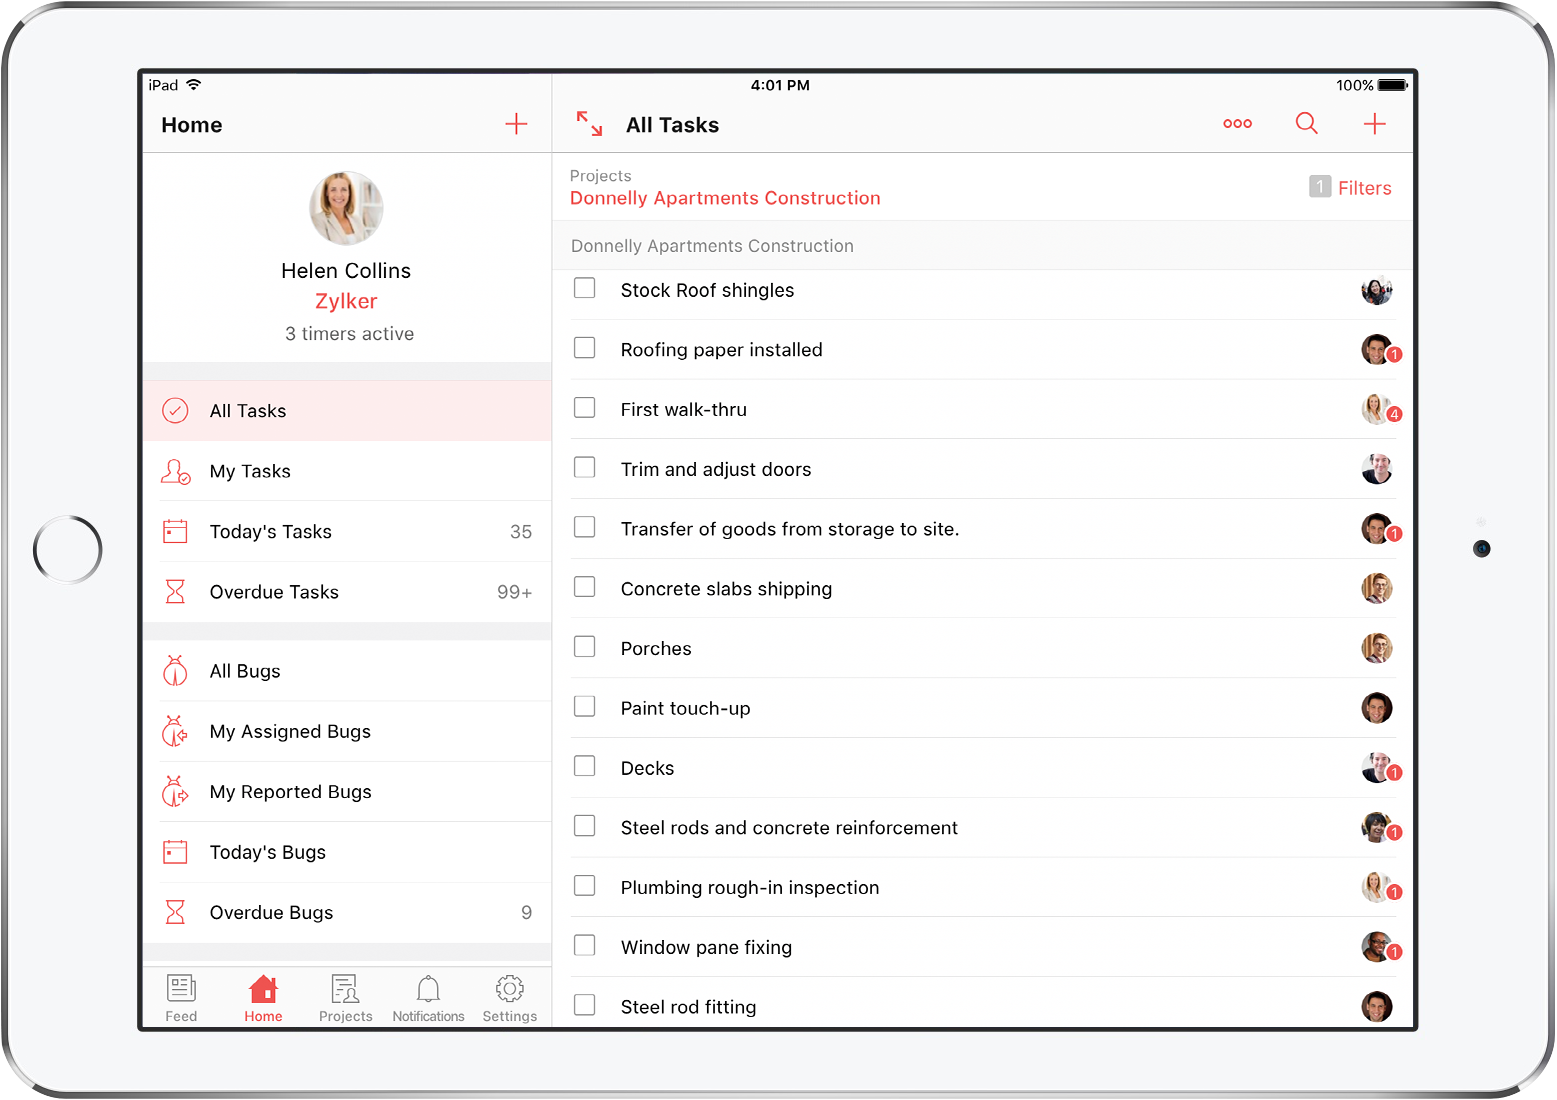Open the Settings tab

510,998
